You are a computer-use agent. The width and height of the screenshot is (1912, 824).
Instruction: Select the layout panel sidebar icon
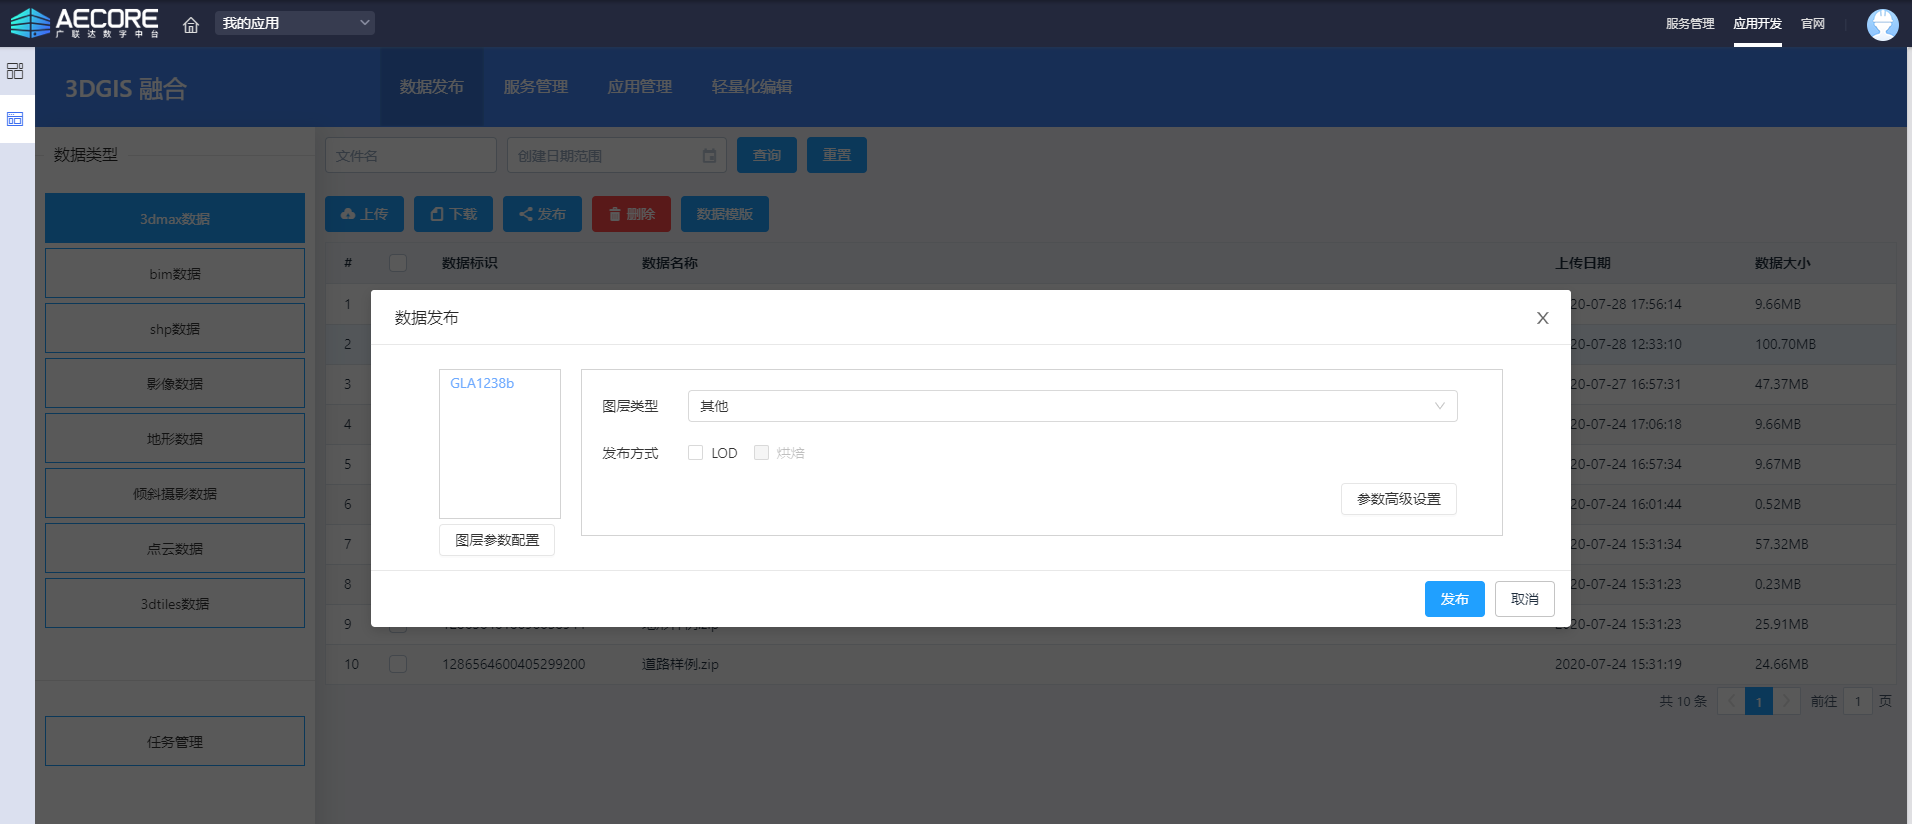(15, 119)
